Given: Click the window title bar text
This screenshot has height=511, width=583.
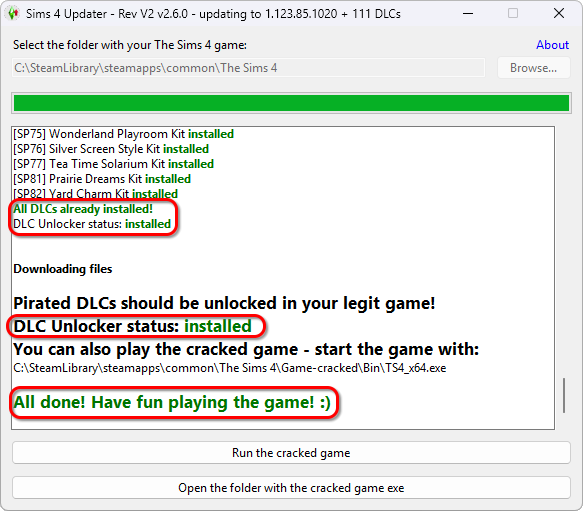Looking at the screenshot, I should (213, 14).
